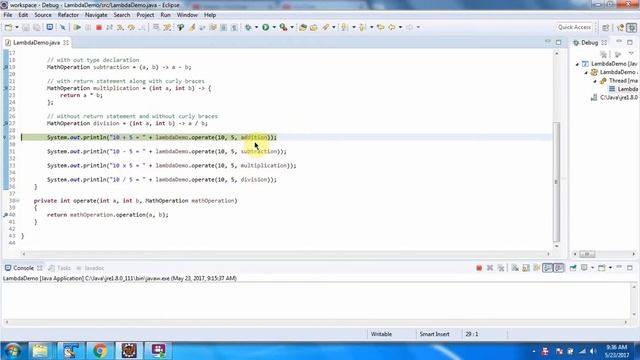This screenshot has width=640, height=360.
Task: Click Remove All Terminated Launches in Console
Action: (x=501, y=268)
